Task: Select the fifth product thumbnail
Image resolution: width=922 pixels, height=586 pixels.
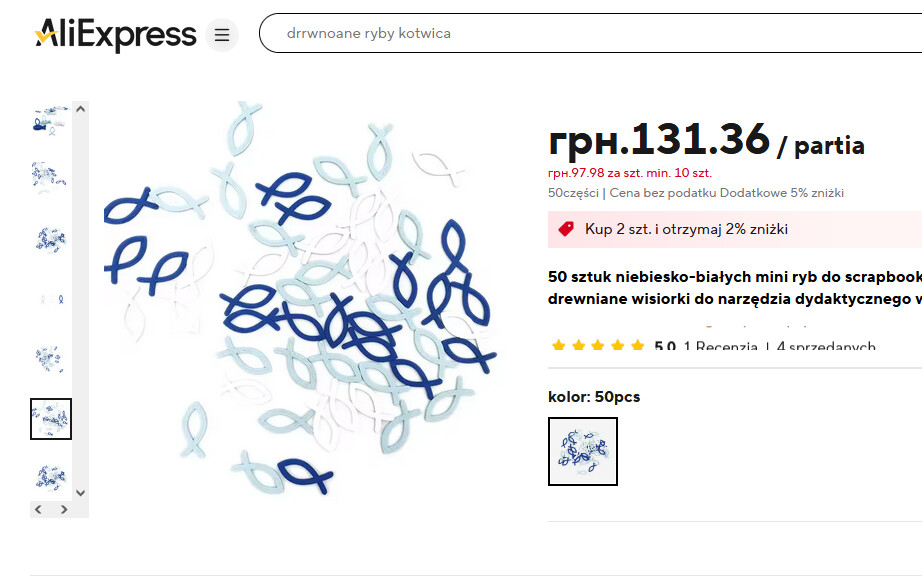Action: [50, 358]
